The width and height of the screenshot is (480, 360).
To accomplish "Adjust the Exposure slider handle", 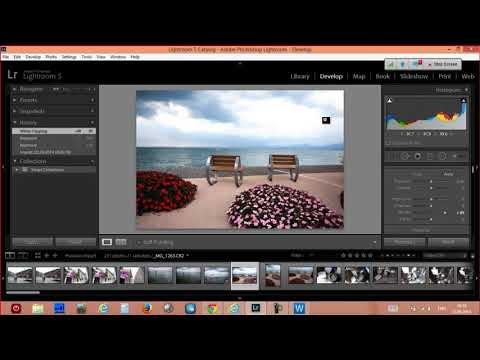I will click(431, 182).
